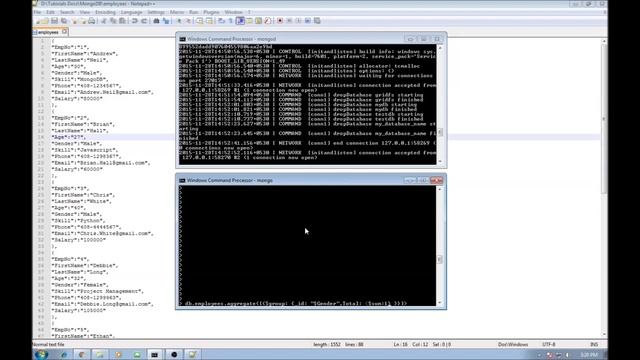Click the Close file toolbar icon
Viewport: 640px width, 360px height.
[x=74, y=21]
